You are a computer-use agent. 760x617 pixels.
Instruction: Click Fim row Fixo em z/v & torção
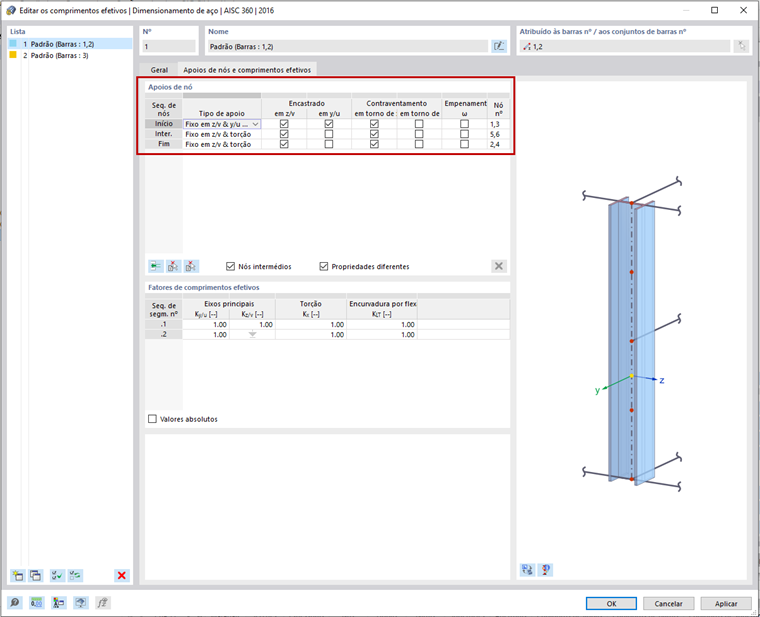tap(222, 144)
